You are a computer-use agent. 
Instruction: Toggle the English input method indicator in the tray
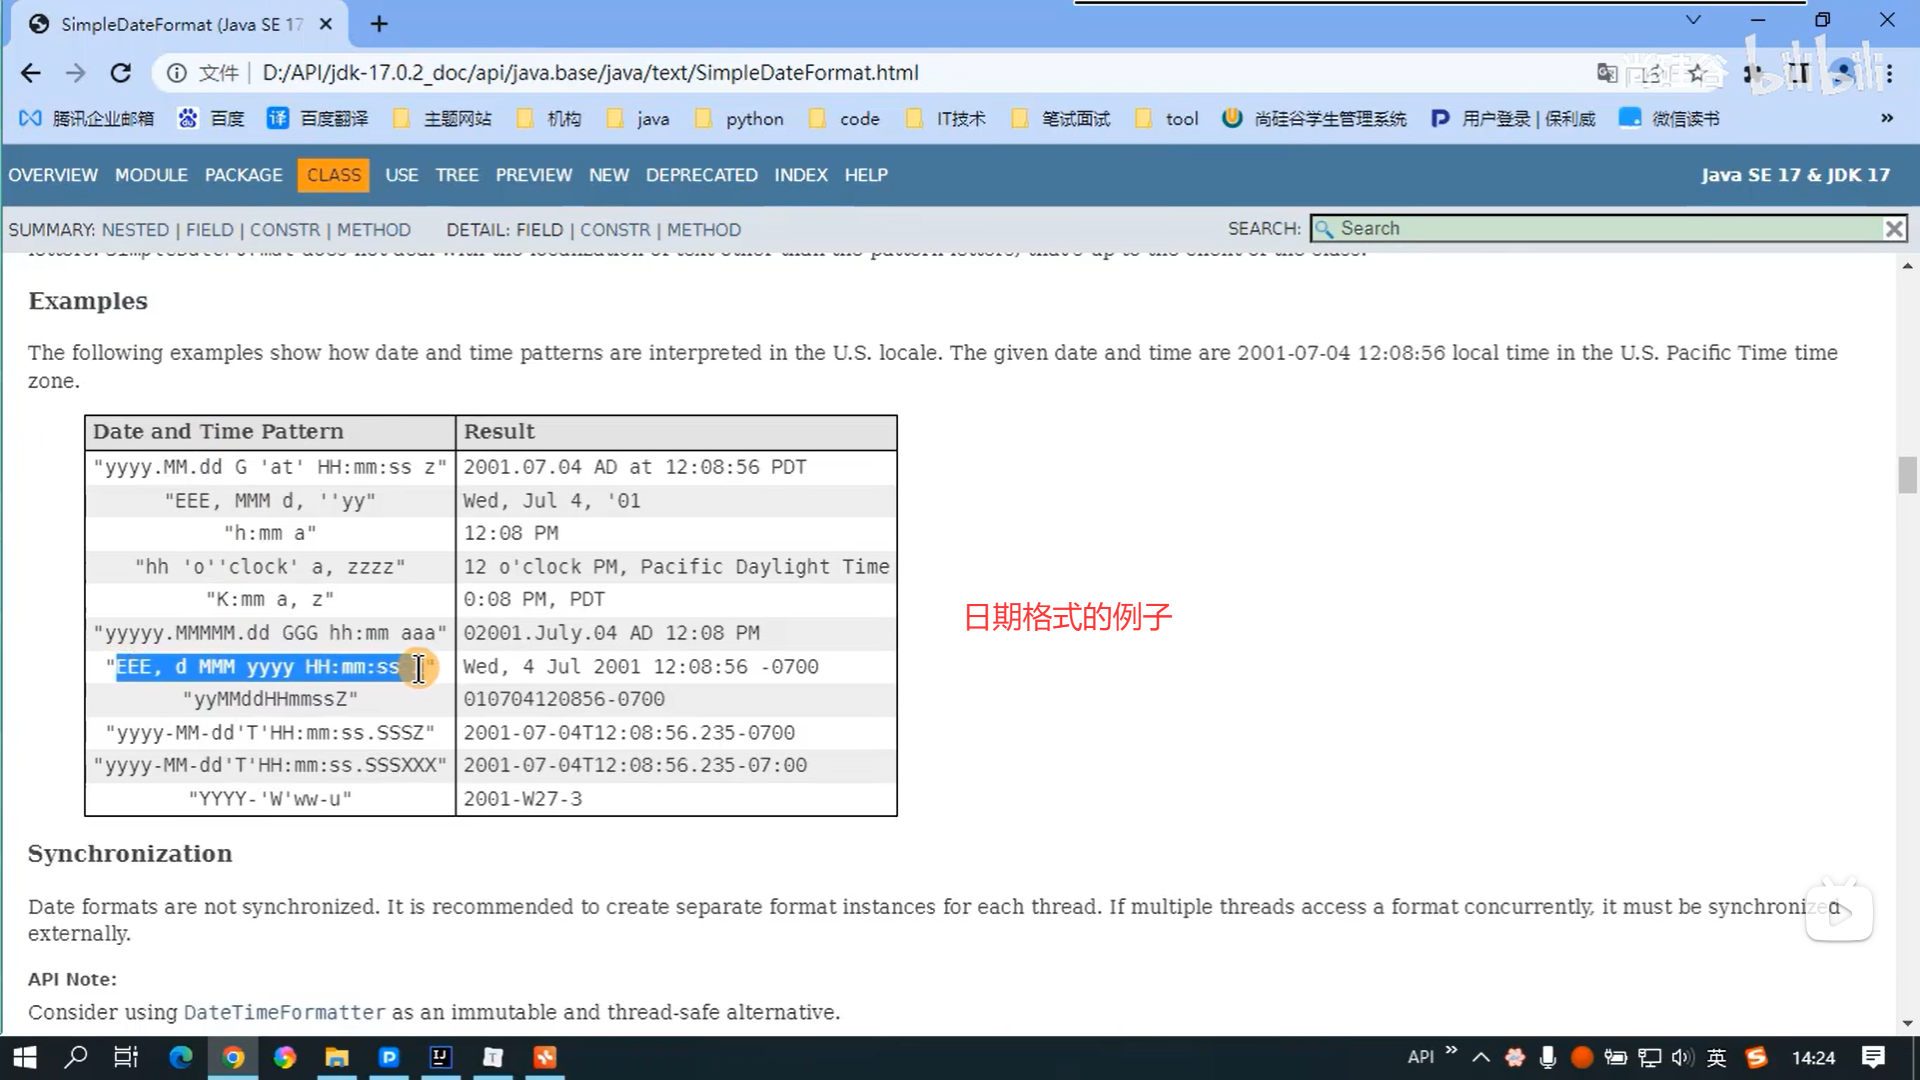click(1717, 1057)
